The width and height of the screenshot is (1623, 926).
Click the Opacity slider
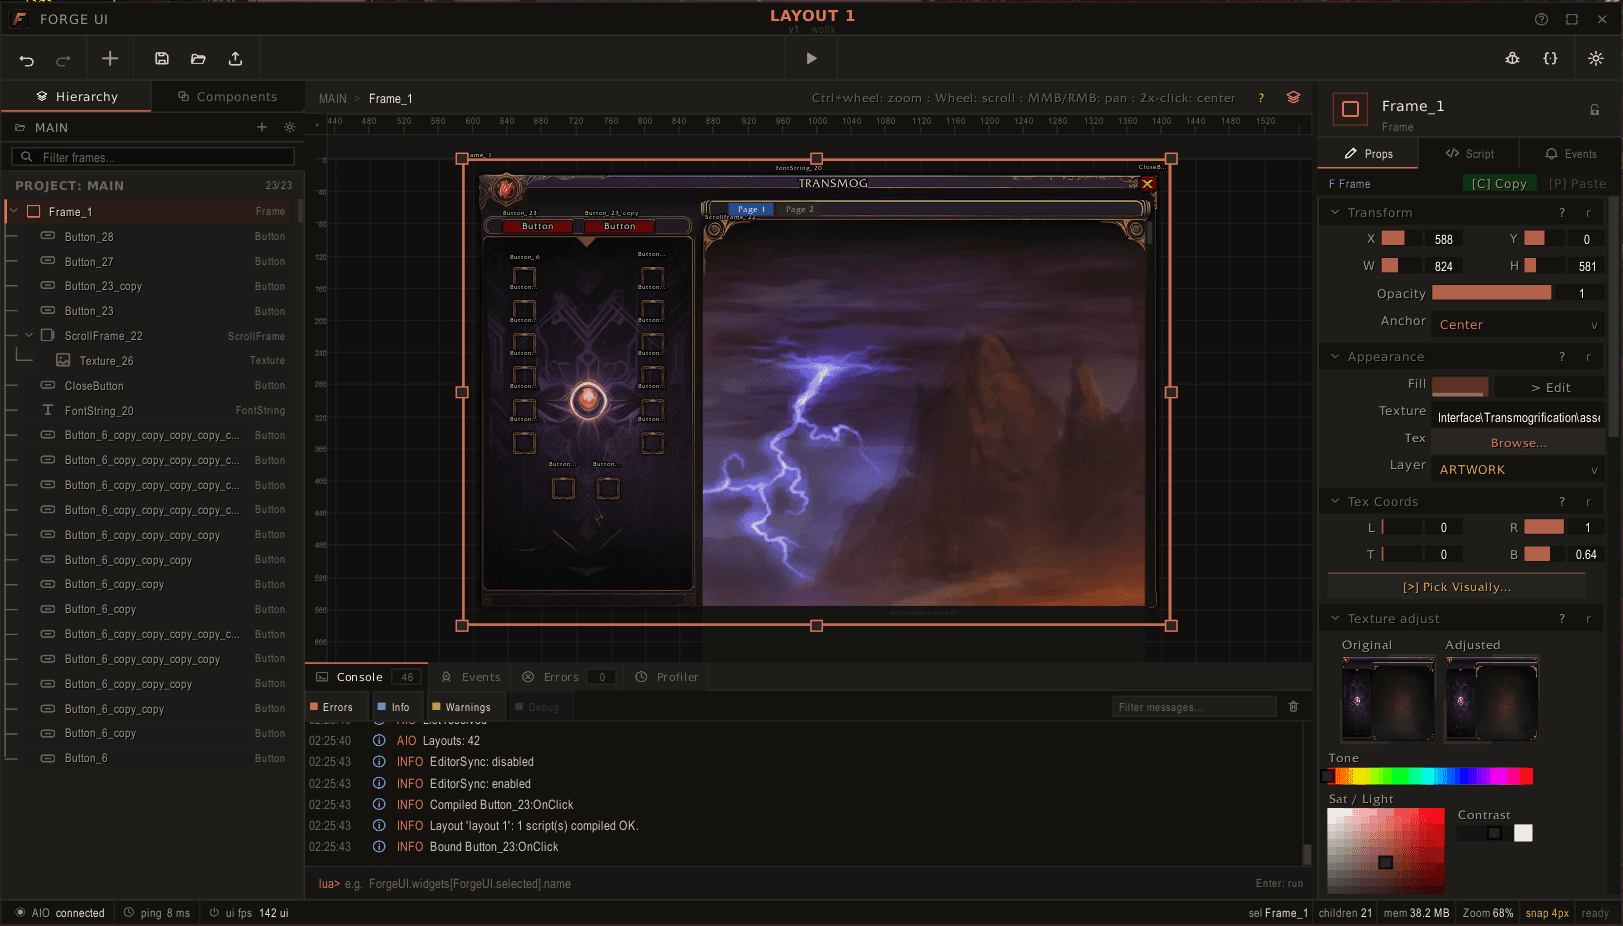point(1492,293)
